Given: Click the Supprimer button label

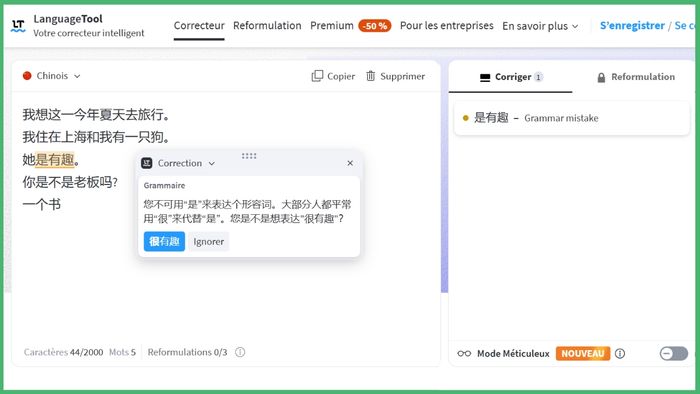Looking at the screenshot, I should (x=402, y=76).
